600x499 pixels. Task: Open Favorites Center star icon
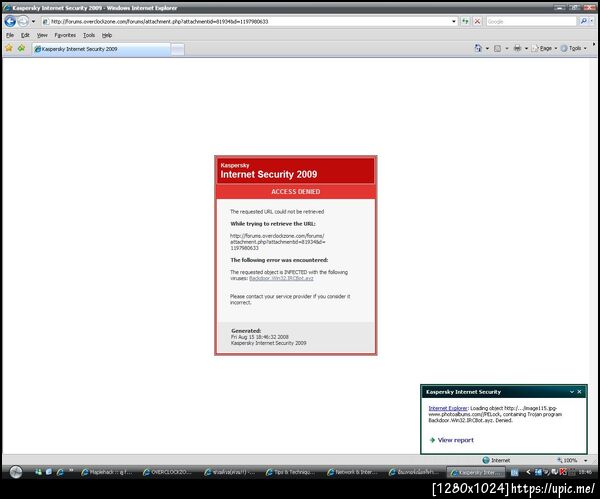9,48
